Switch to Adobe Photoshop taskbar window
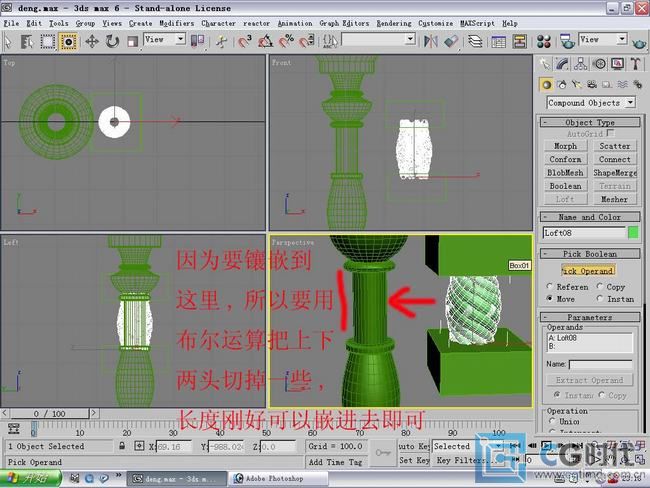The width and height of the screenshot is (650, 488). 279,478
